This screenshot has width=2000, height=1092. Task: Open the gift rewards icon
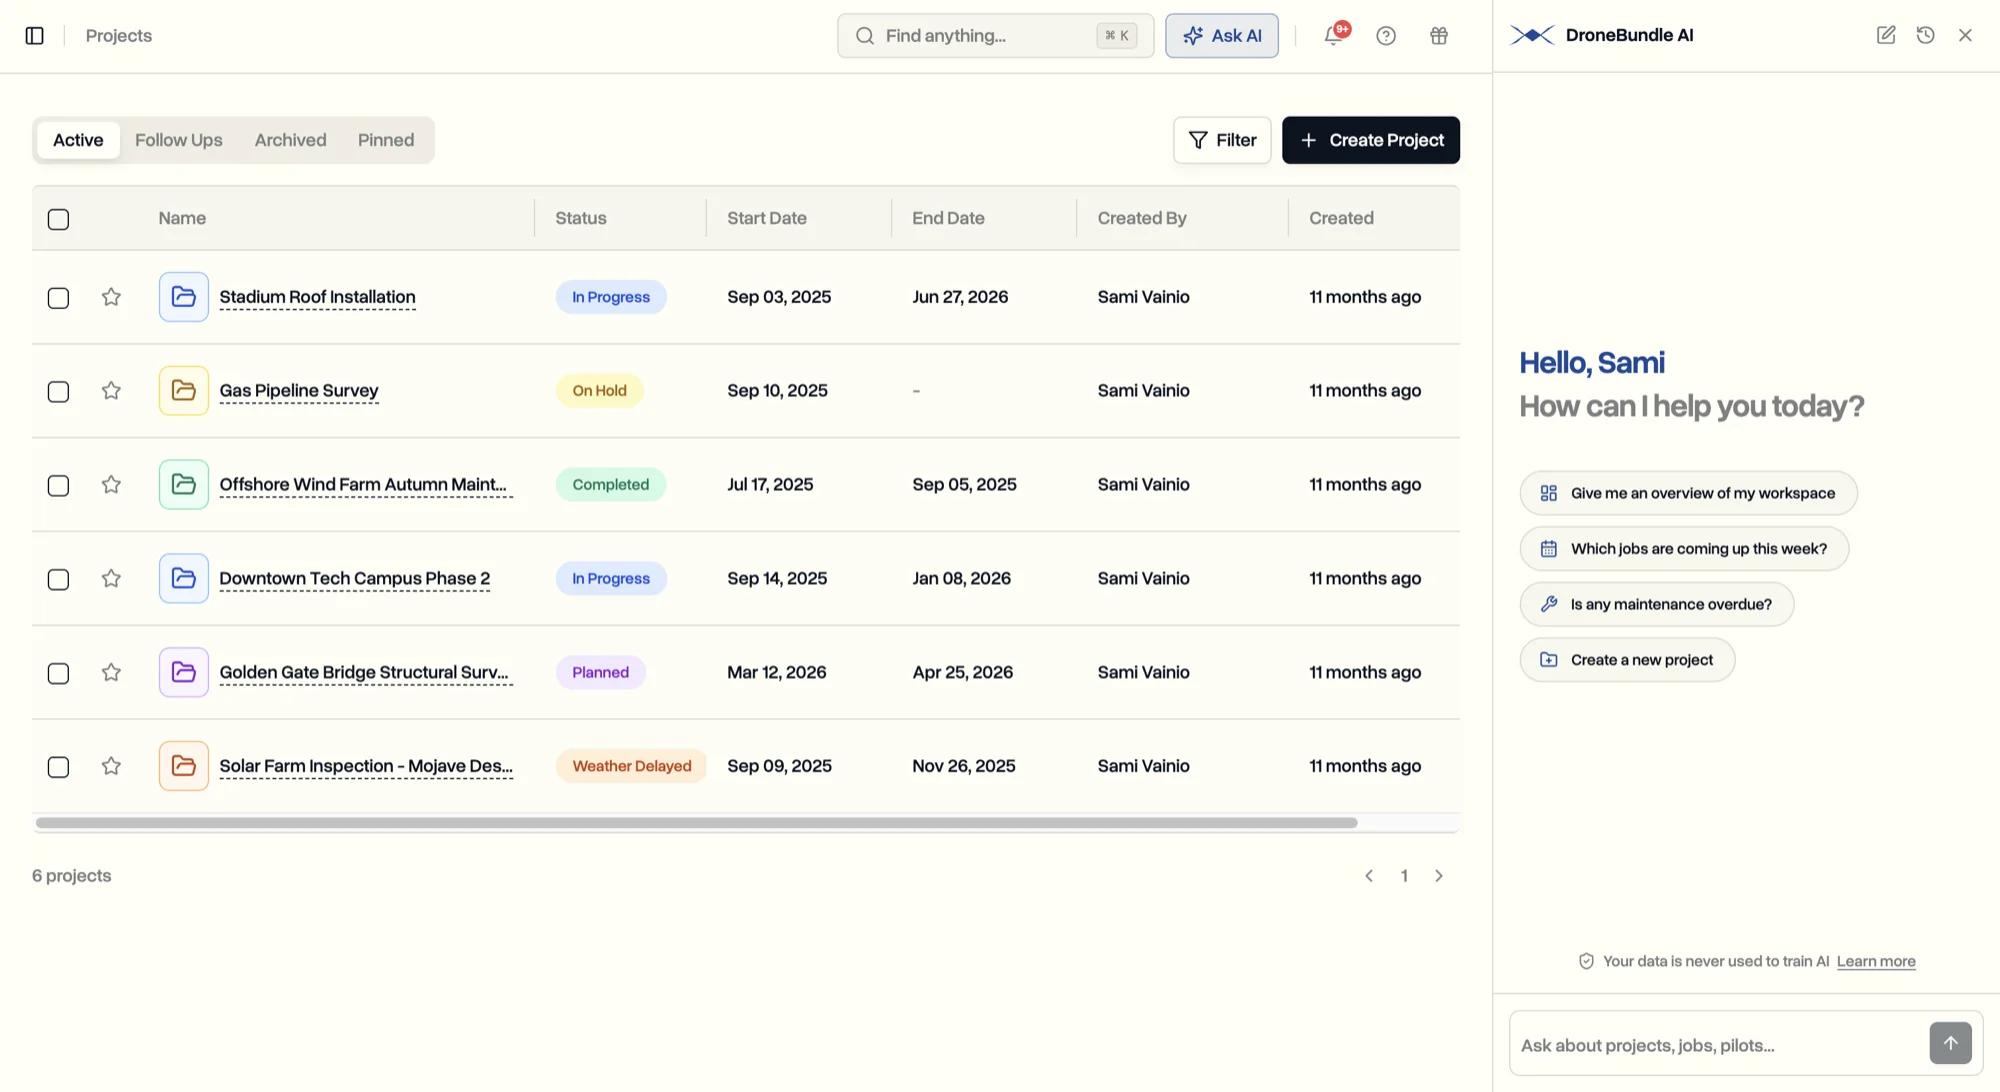click(1439, 36)
